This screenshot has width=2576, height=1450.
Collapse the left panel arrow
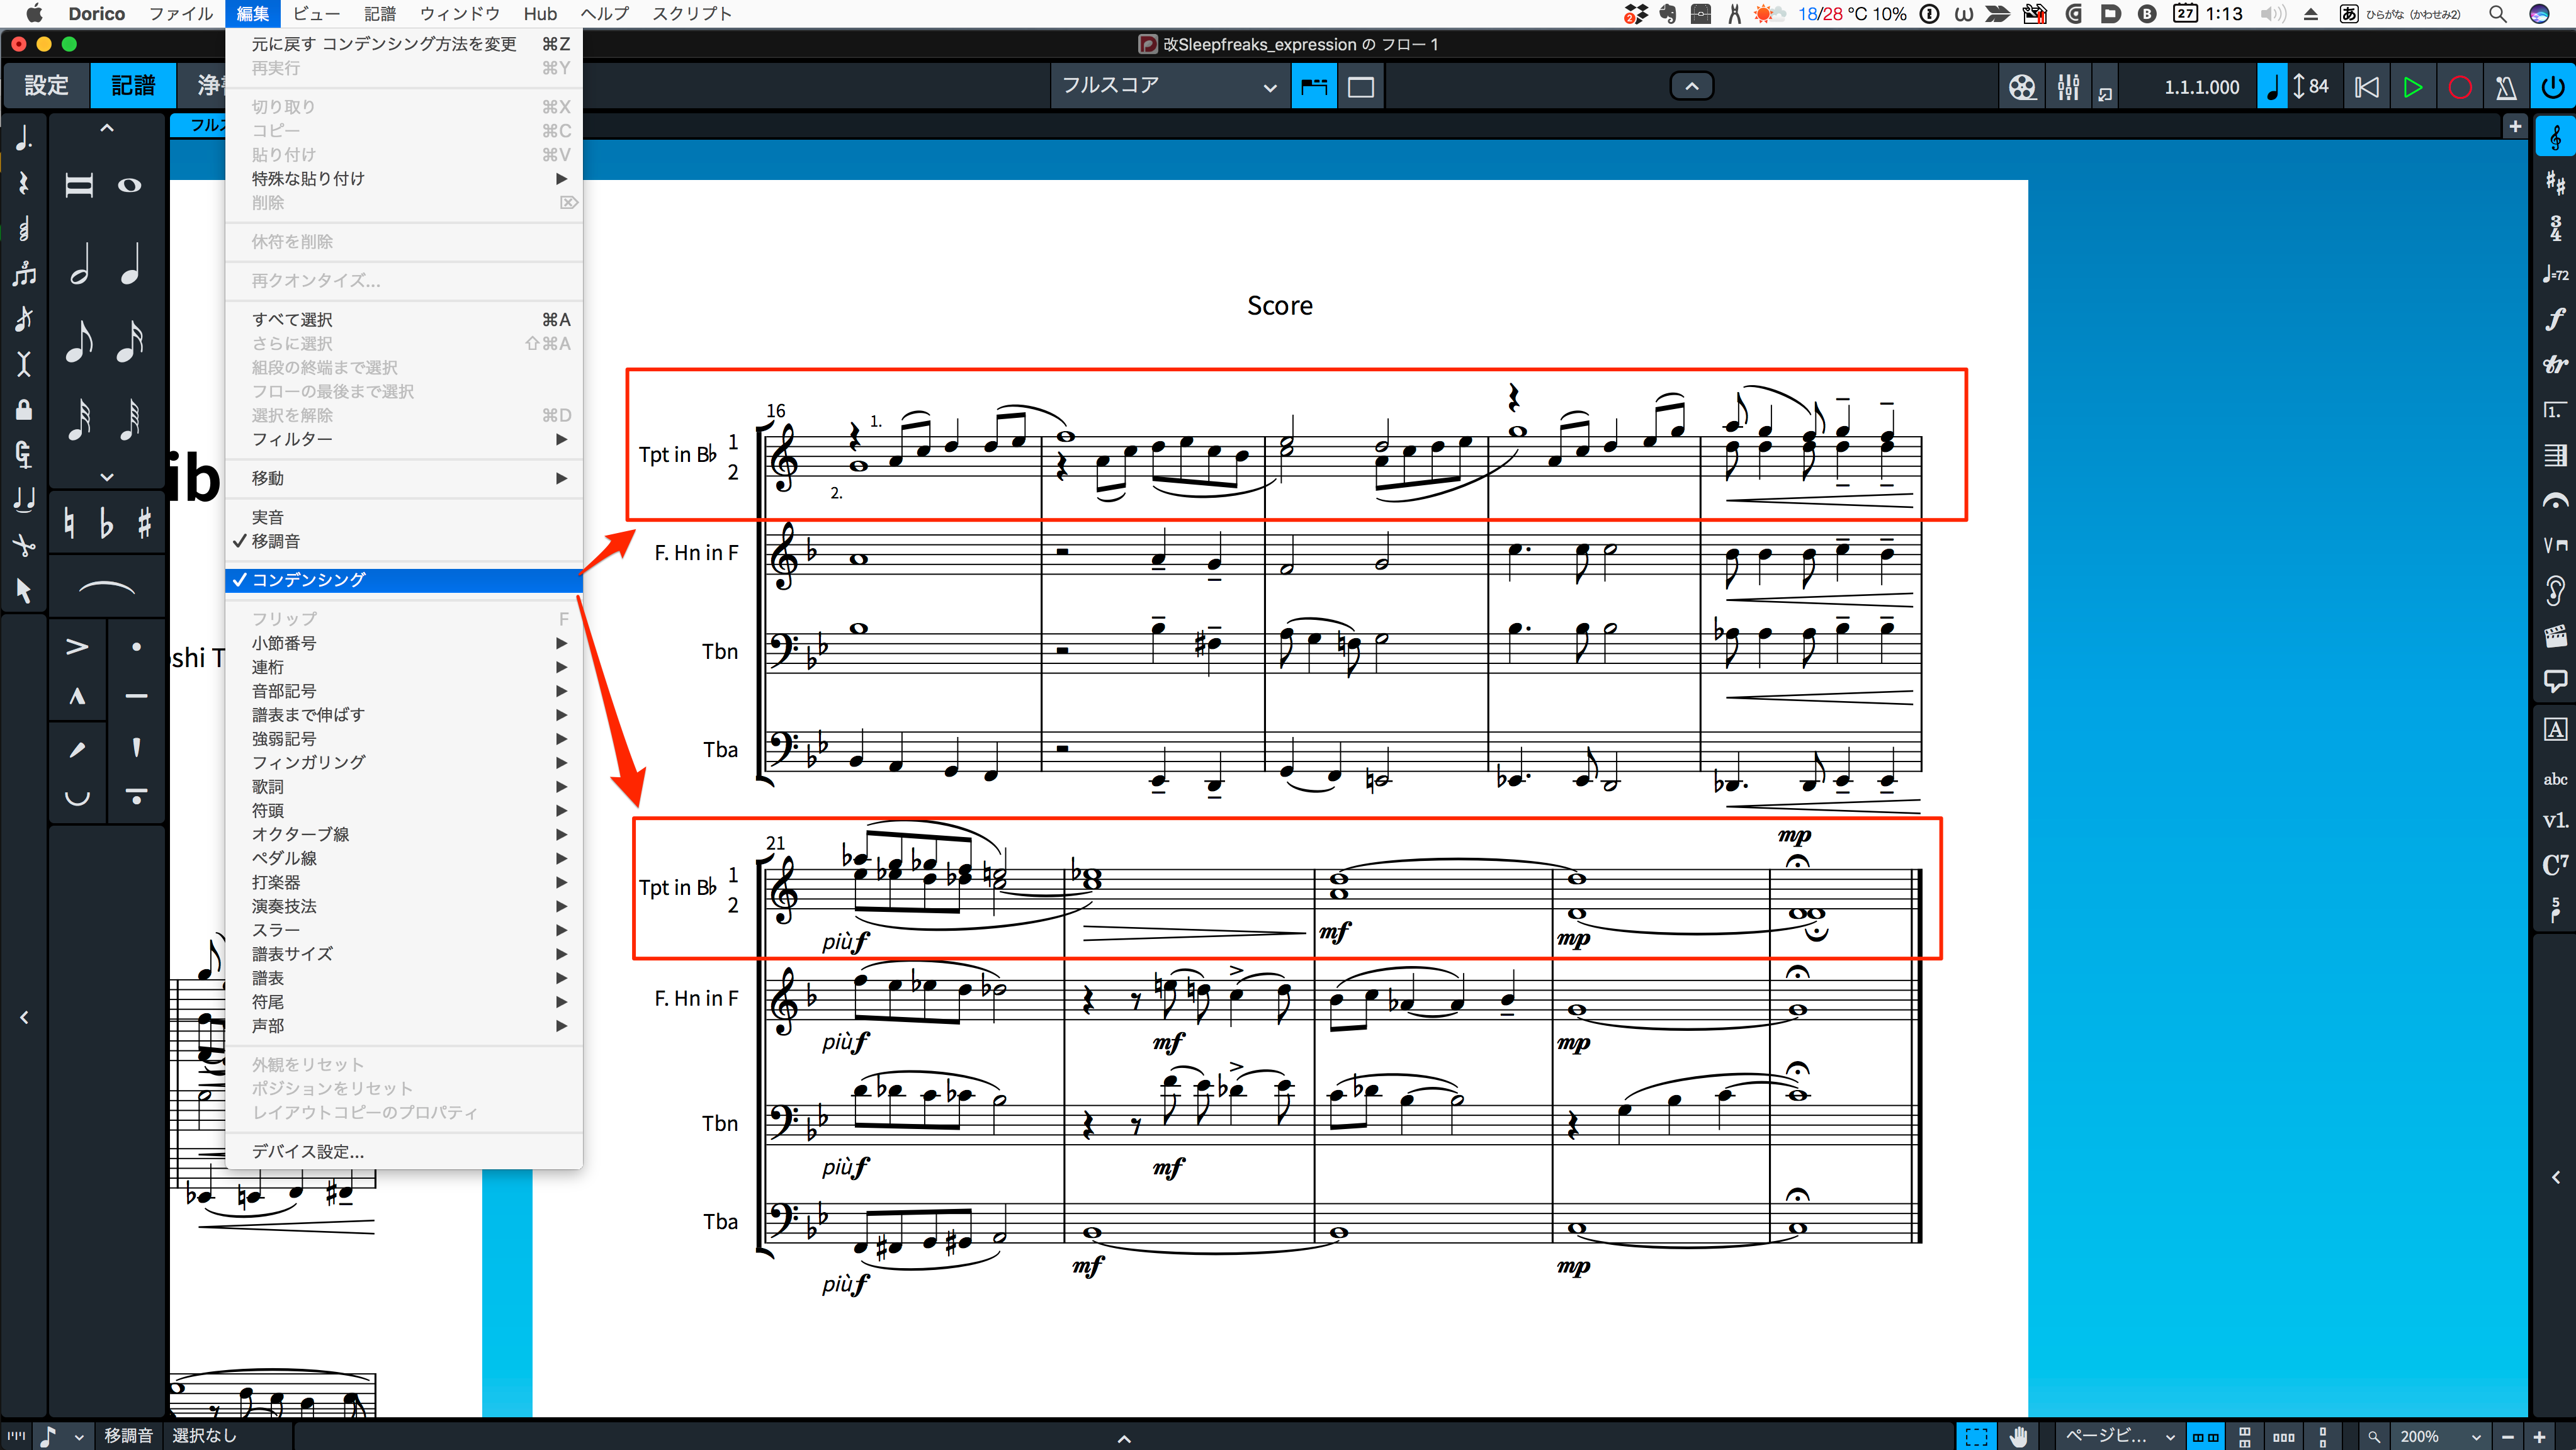click(x=24, y=1017)
